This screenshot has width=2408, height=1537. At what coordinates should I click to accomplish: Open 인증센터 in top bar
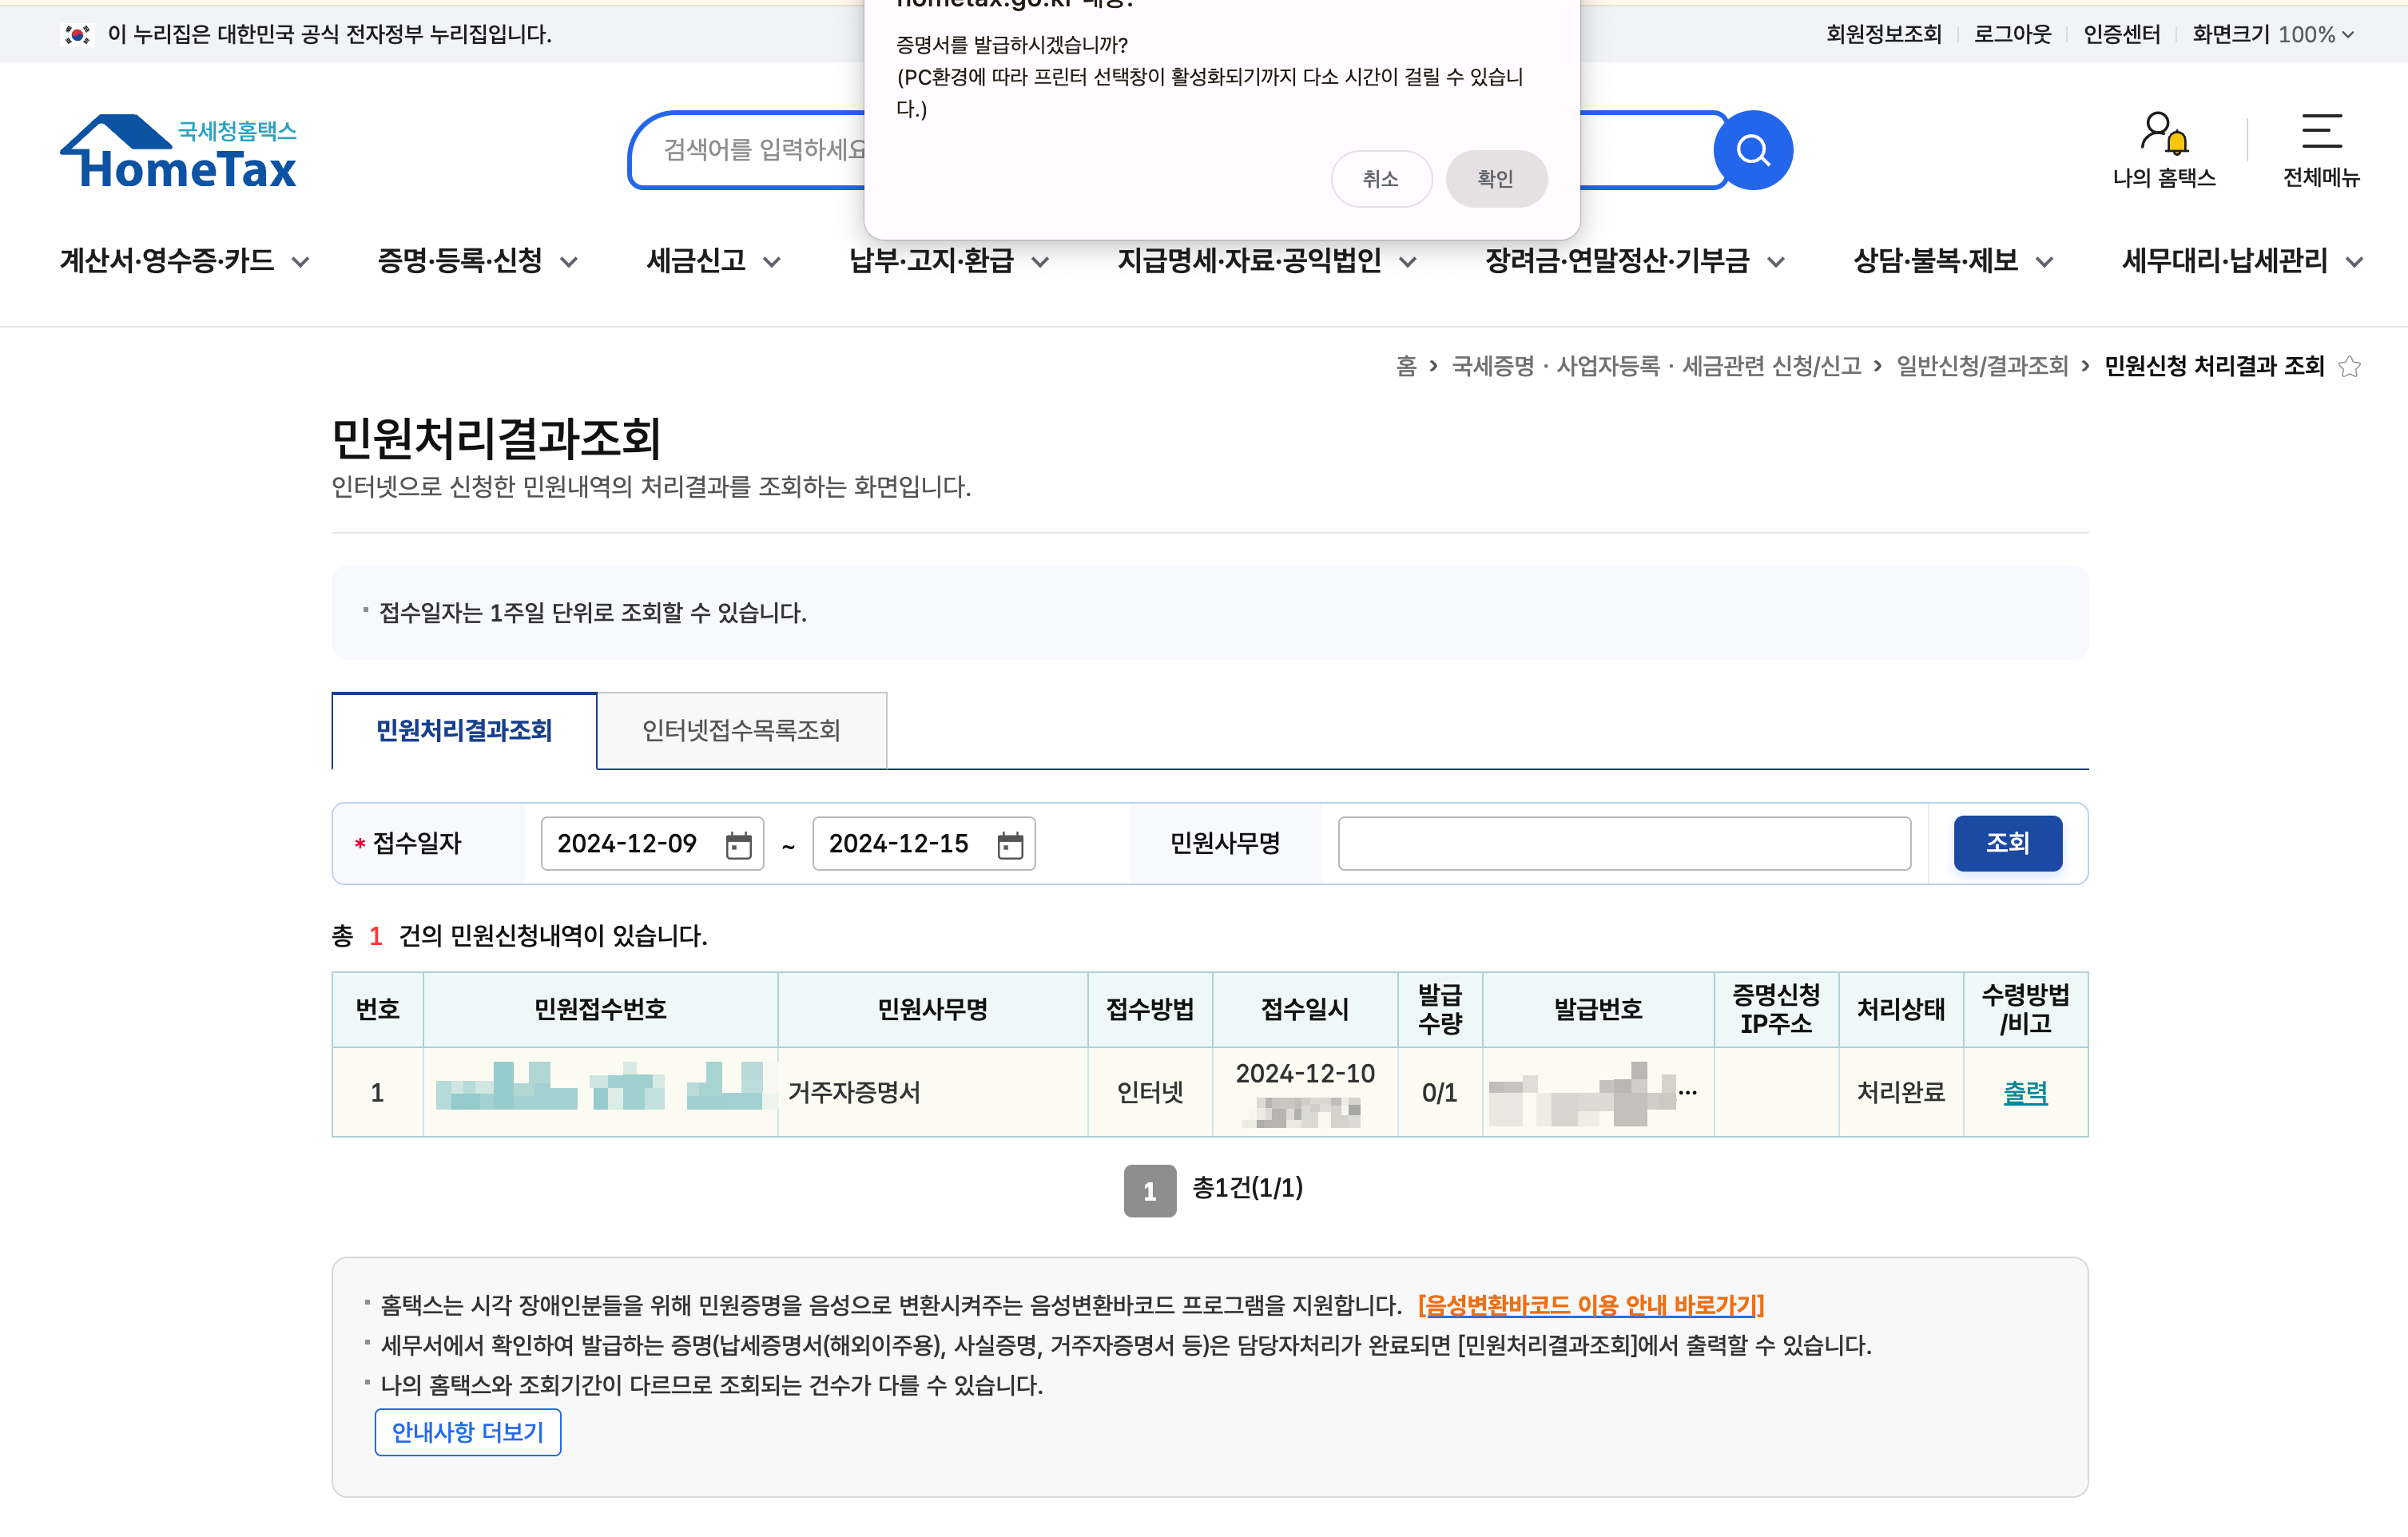pyautogui.click(x=2121, y=35)
